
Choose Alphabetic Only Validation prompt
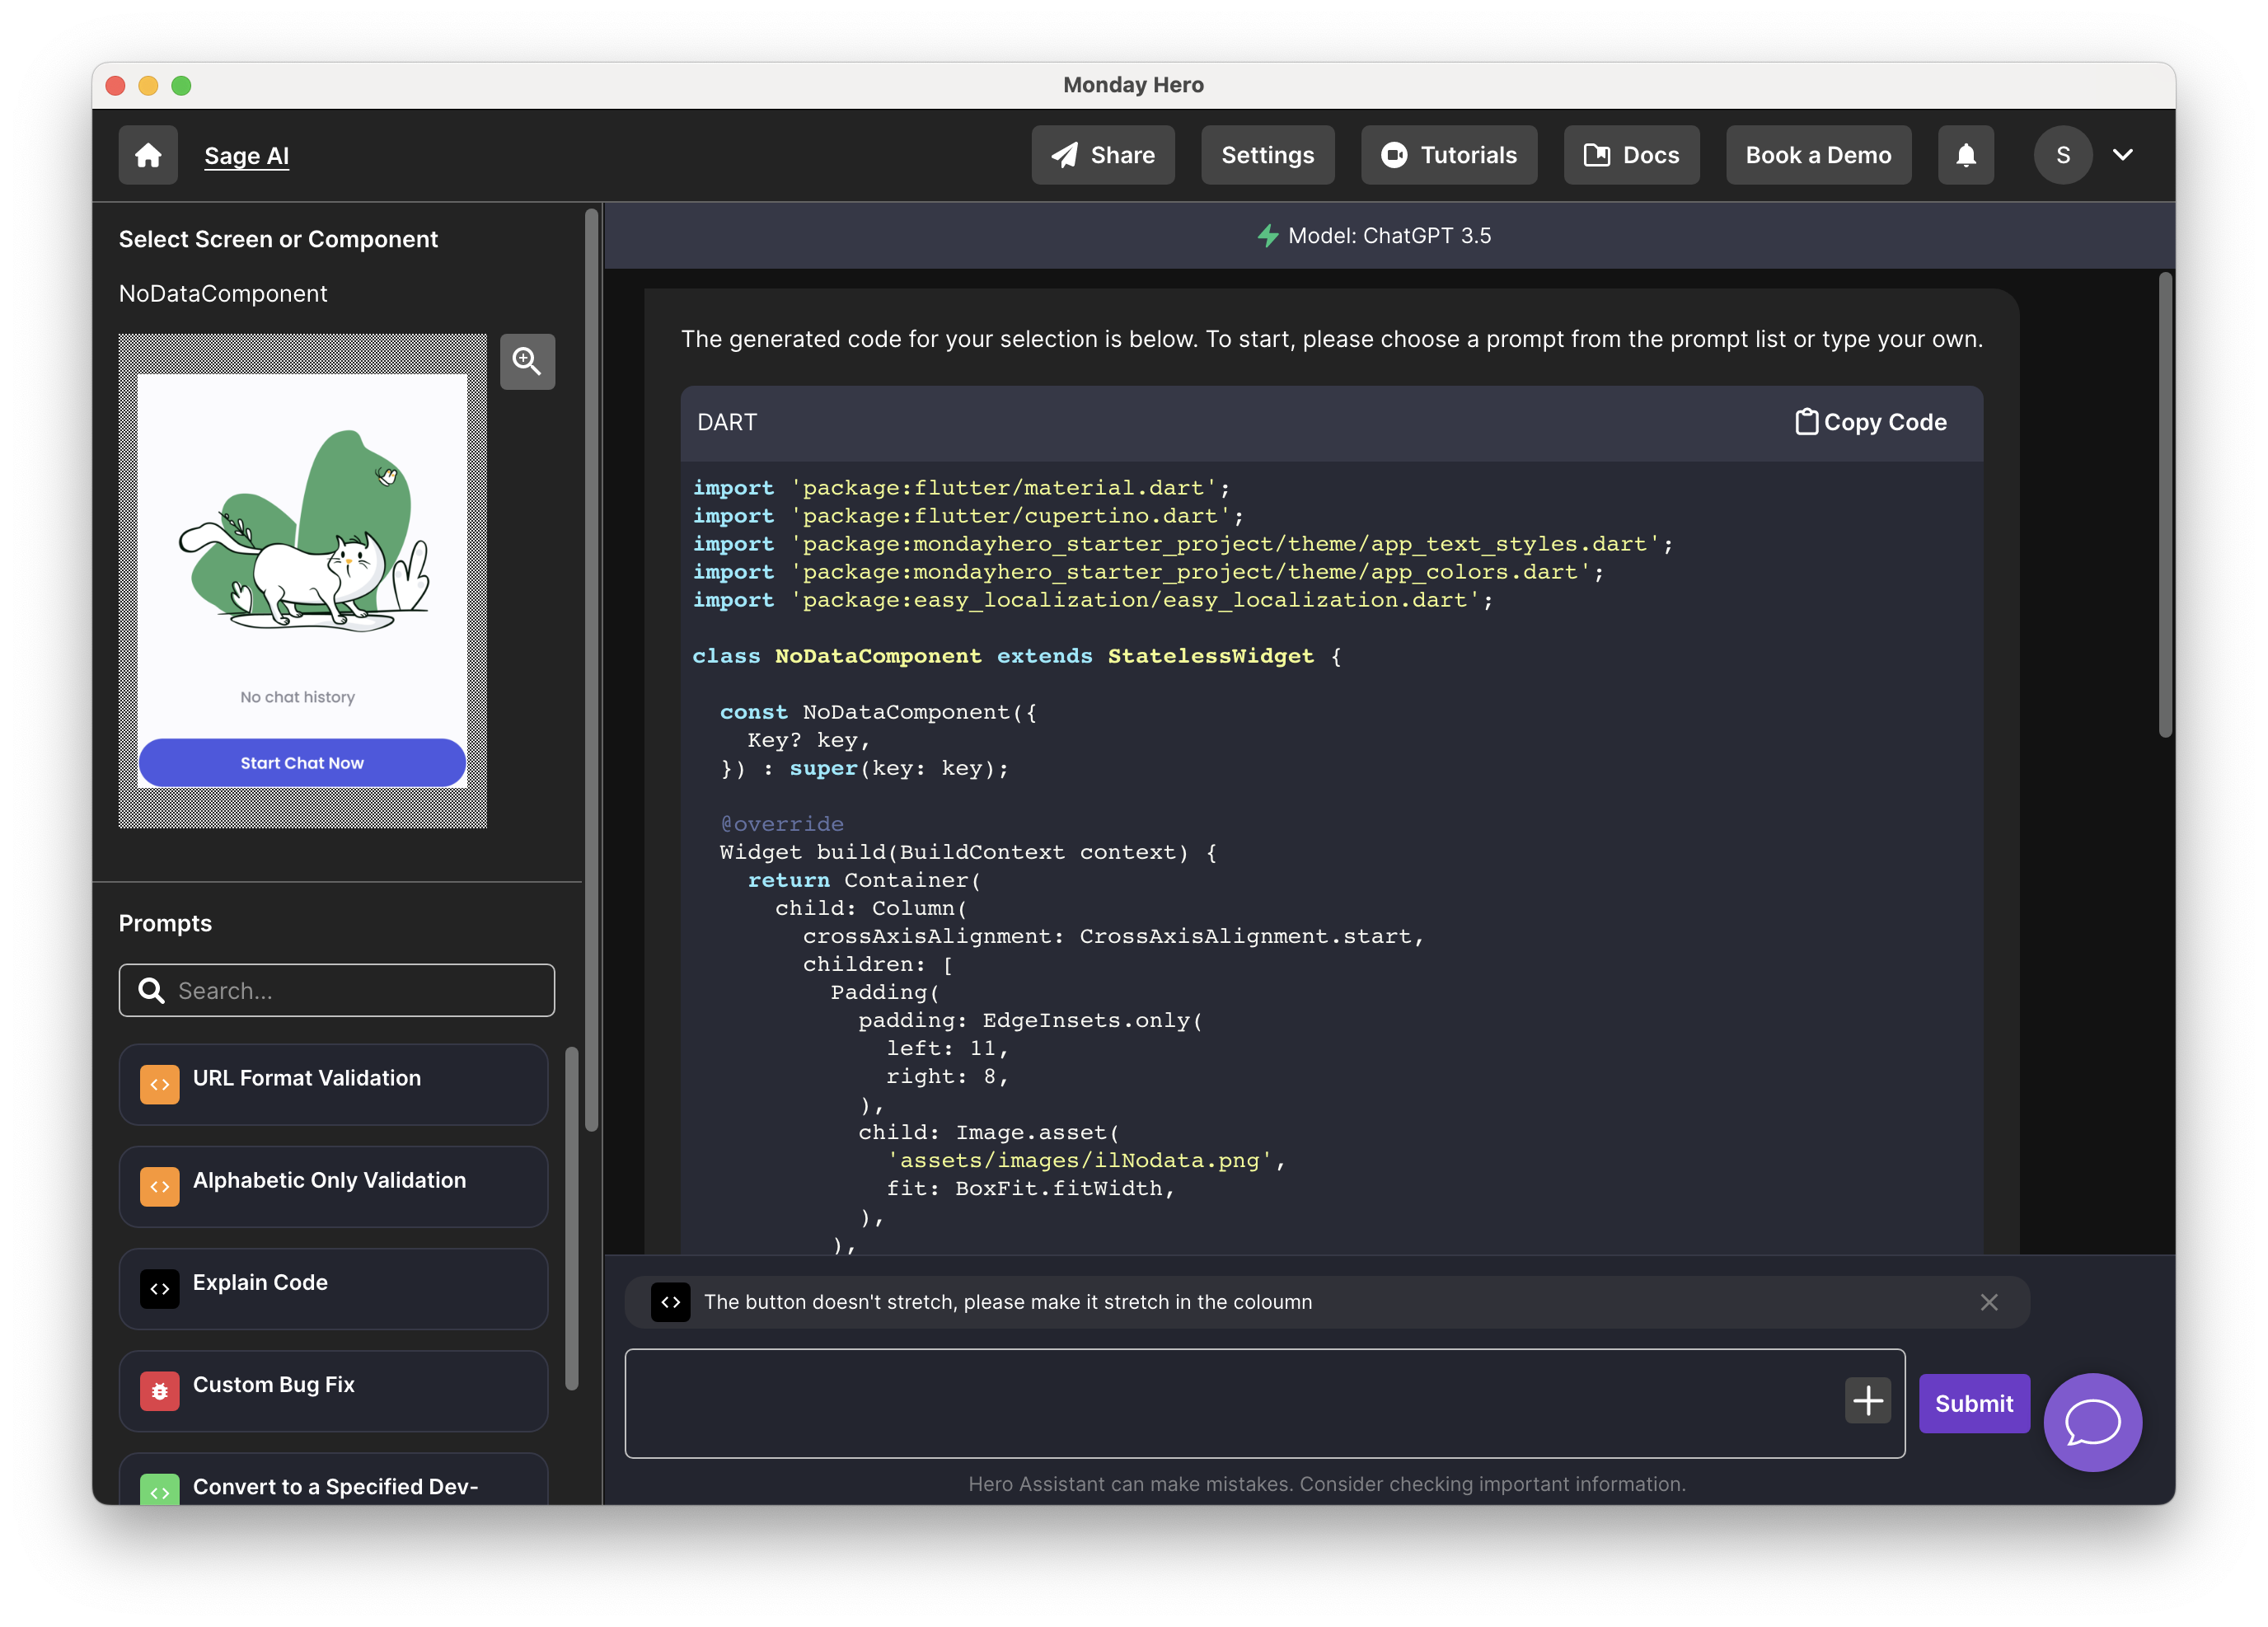tap(333, 1185)
